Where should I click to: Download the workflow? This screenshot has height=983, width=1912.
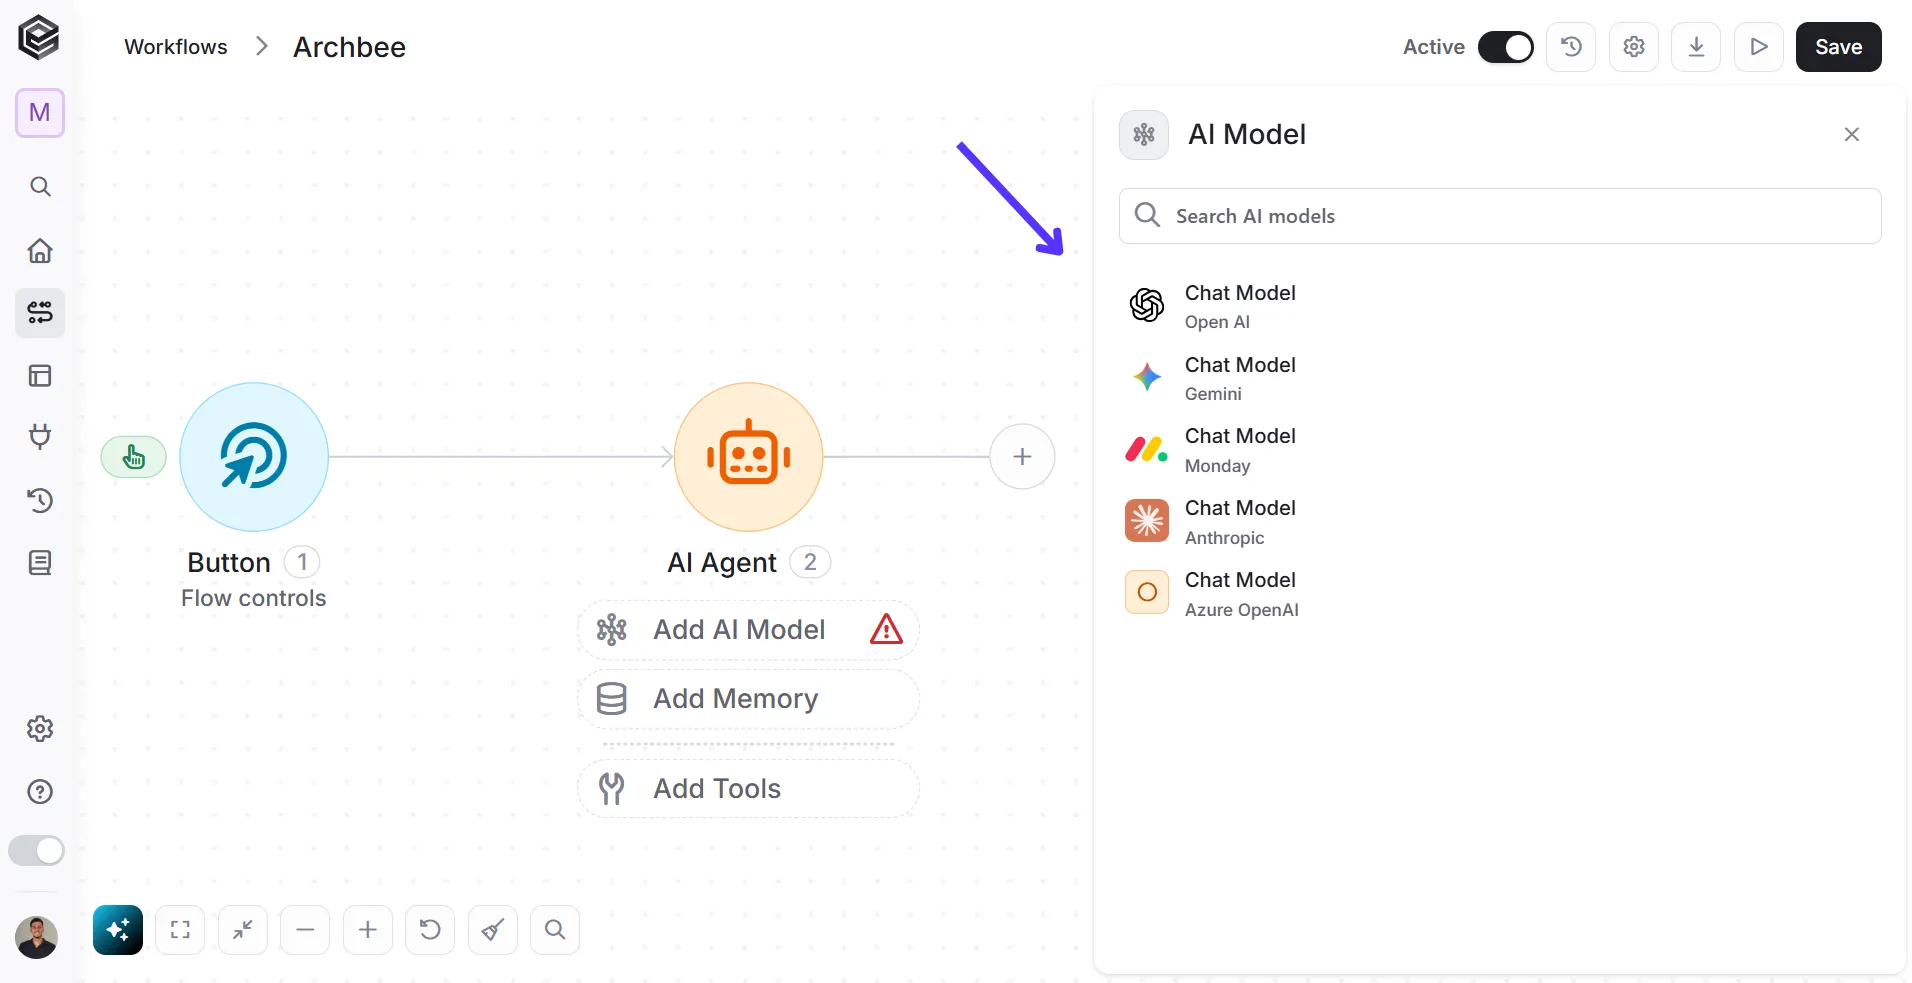tap(1696, 47)
